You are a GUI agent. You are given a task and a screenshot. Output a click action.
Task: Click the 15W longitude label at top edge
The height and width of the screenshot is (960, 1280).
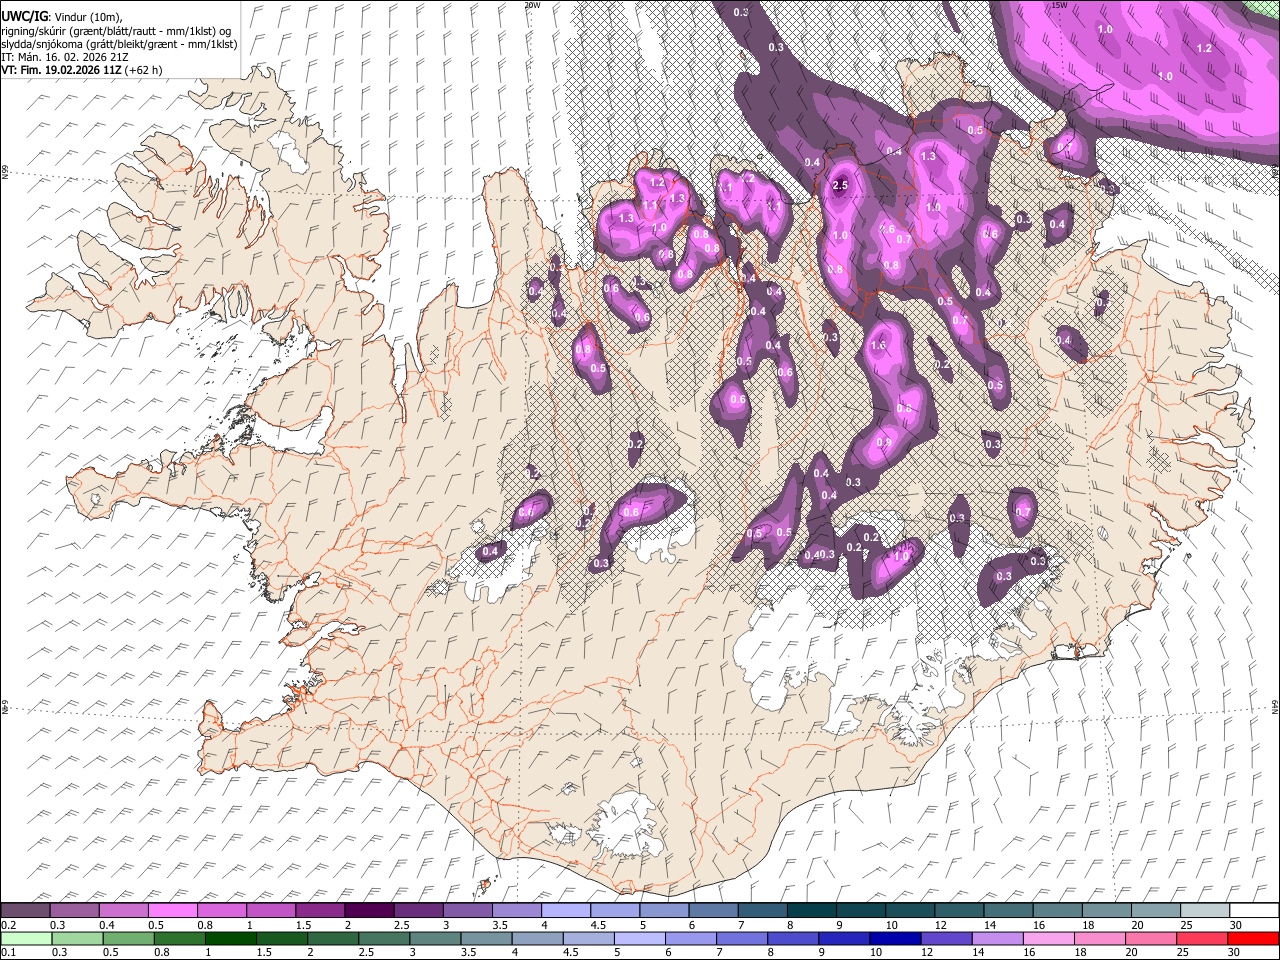point(1060,5)
